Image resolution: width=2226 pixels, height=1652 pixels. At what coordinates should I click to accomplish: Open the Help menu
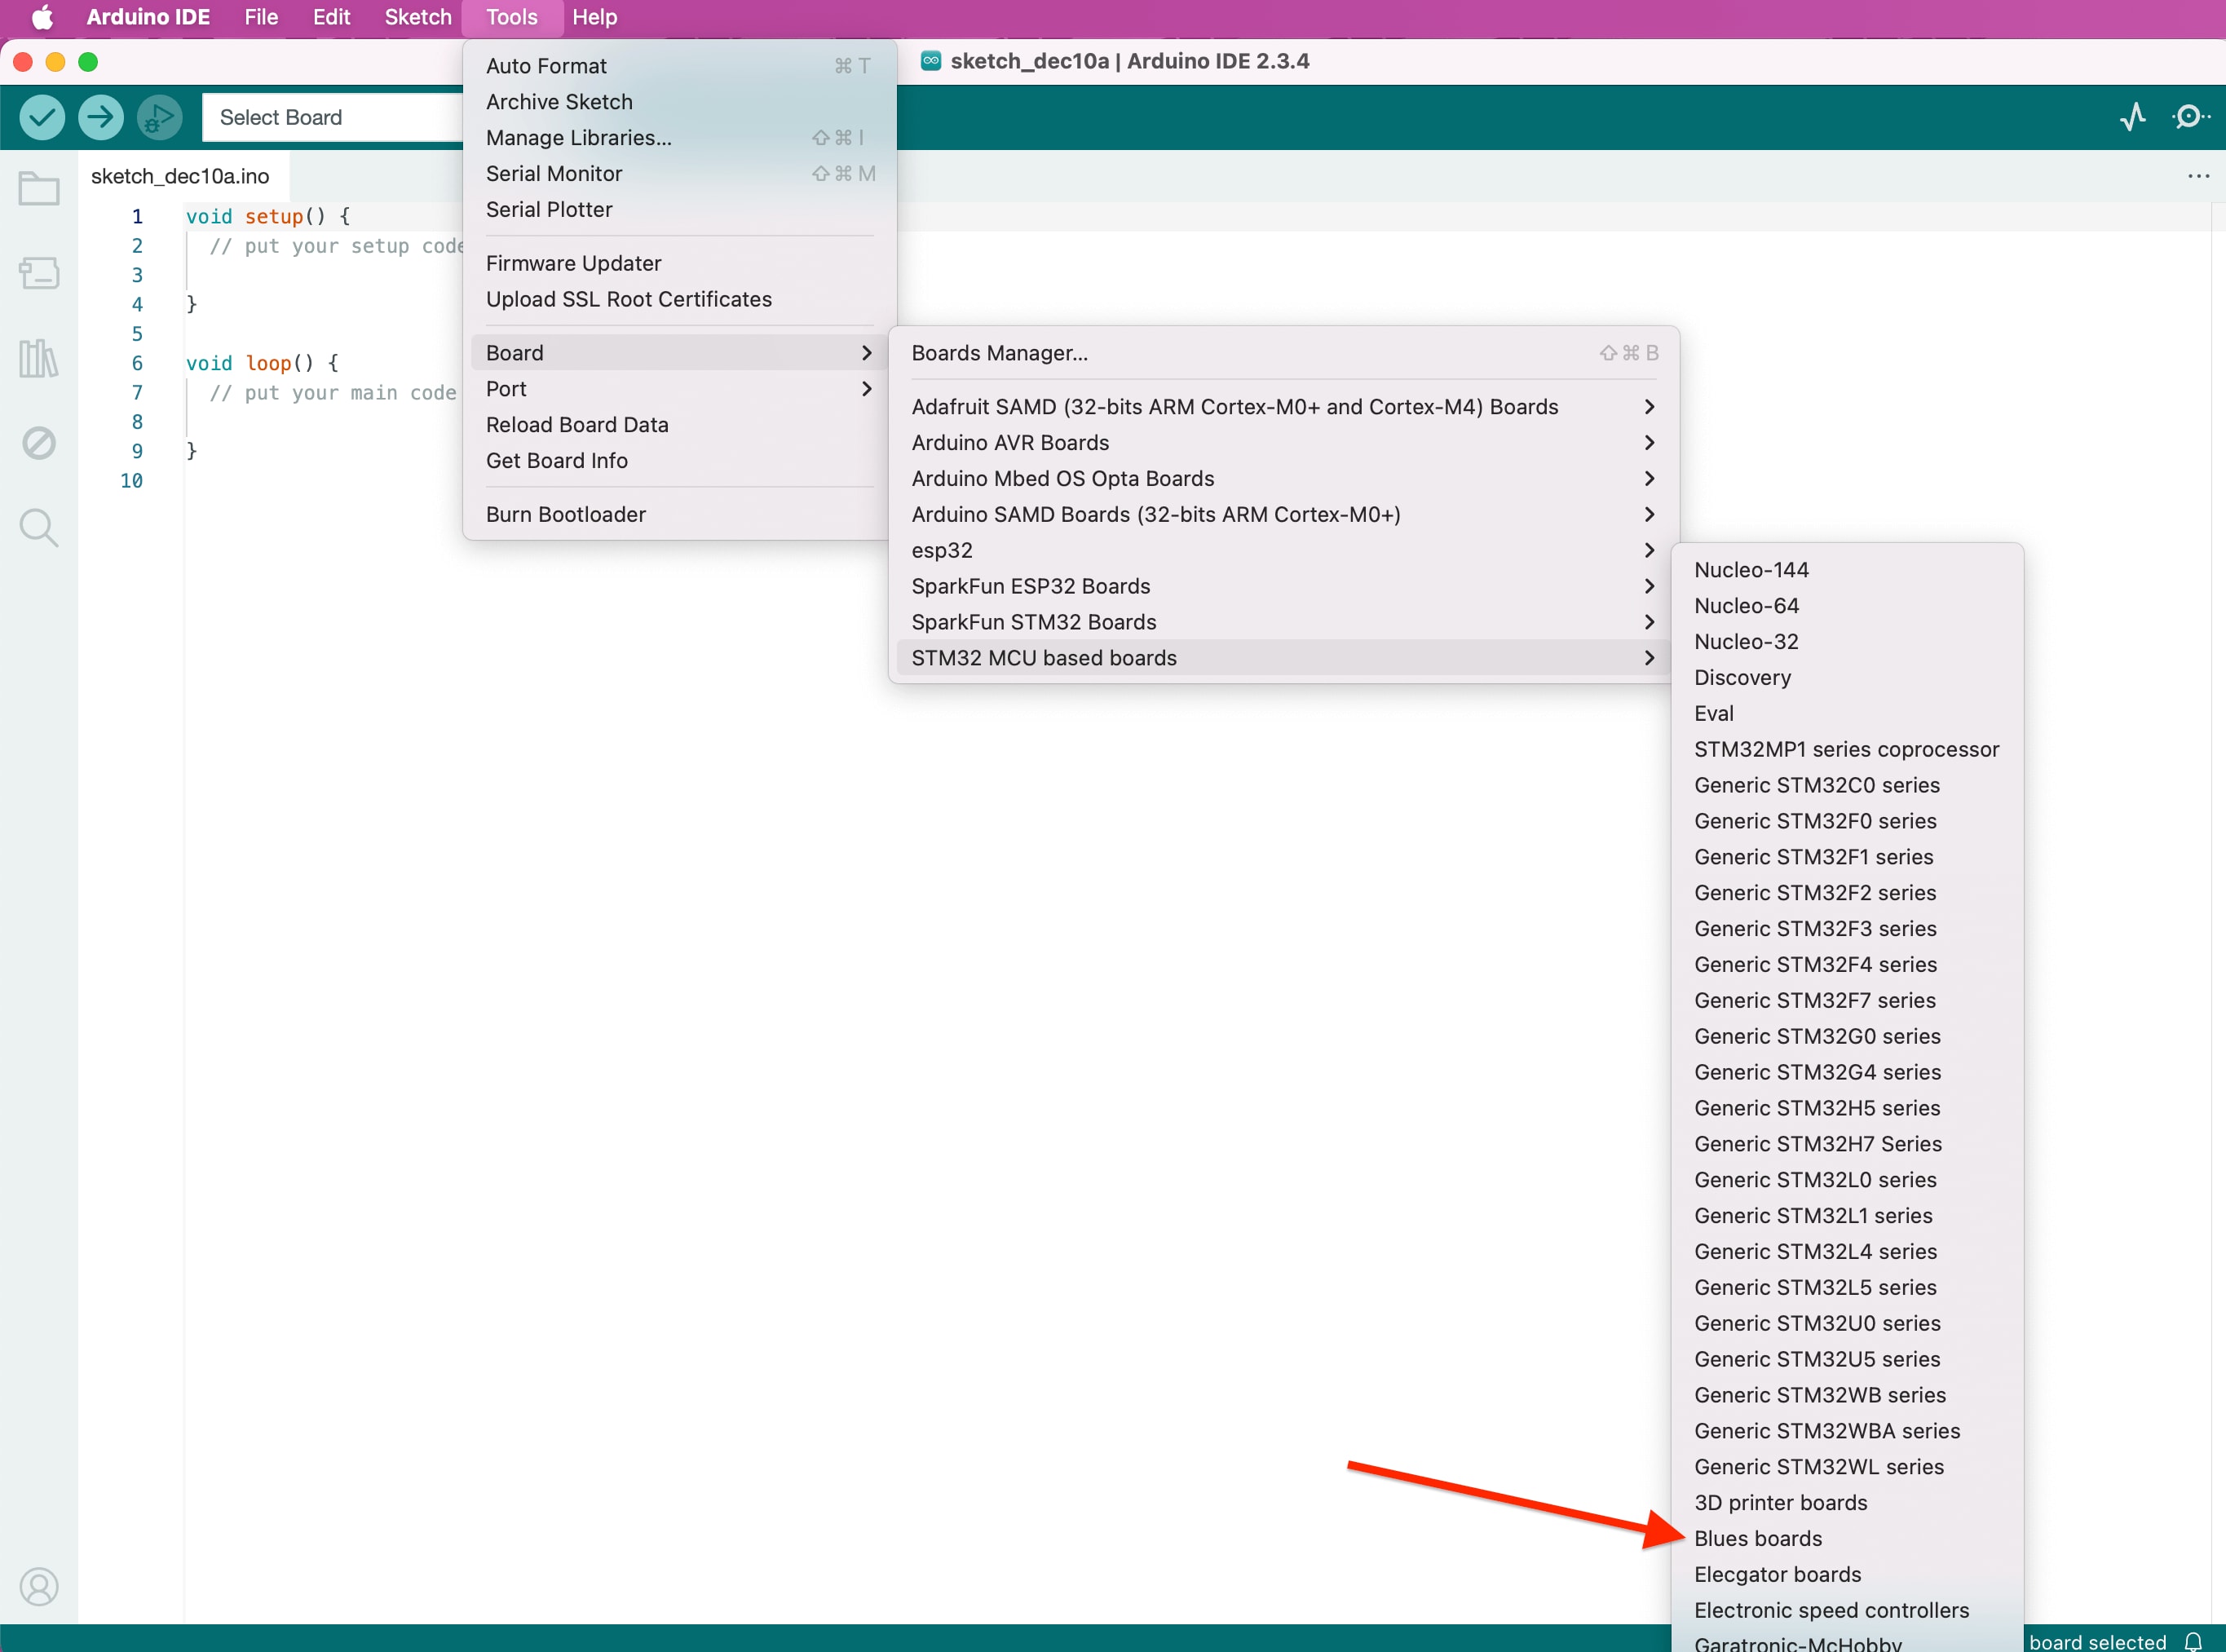pos(594,17)
